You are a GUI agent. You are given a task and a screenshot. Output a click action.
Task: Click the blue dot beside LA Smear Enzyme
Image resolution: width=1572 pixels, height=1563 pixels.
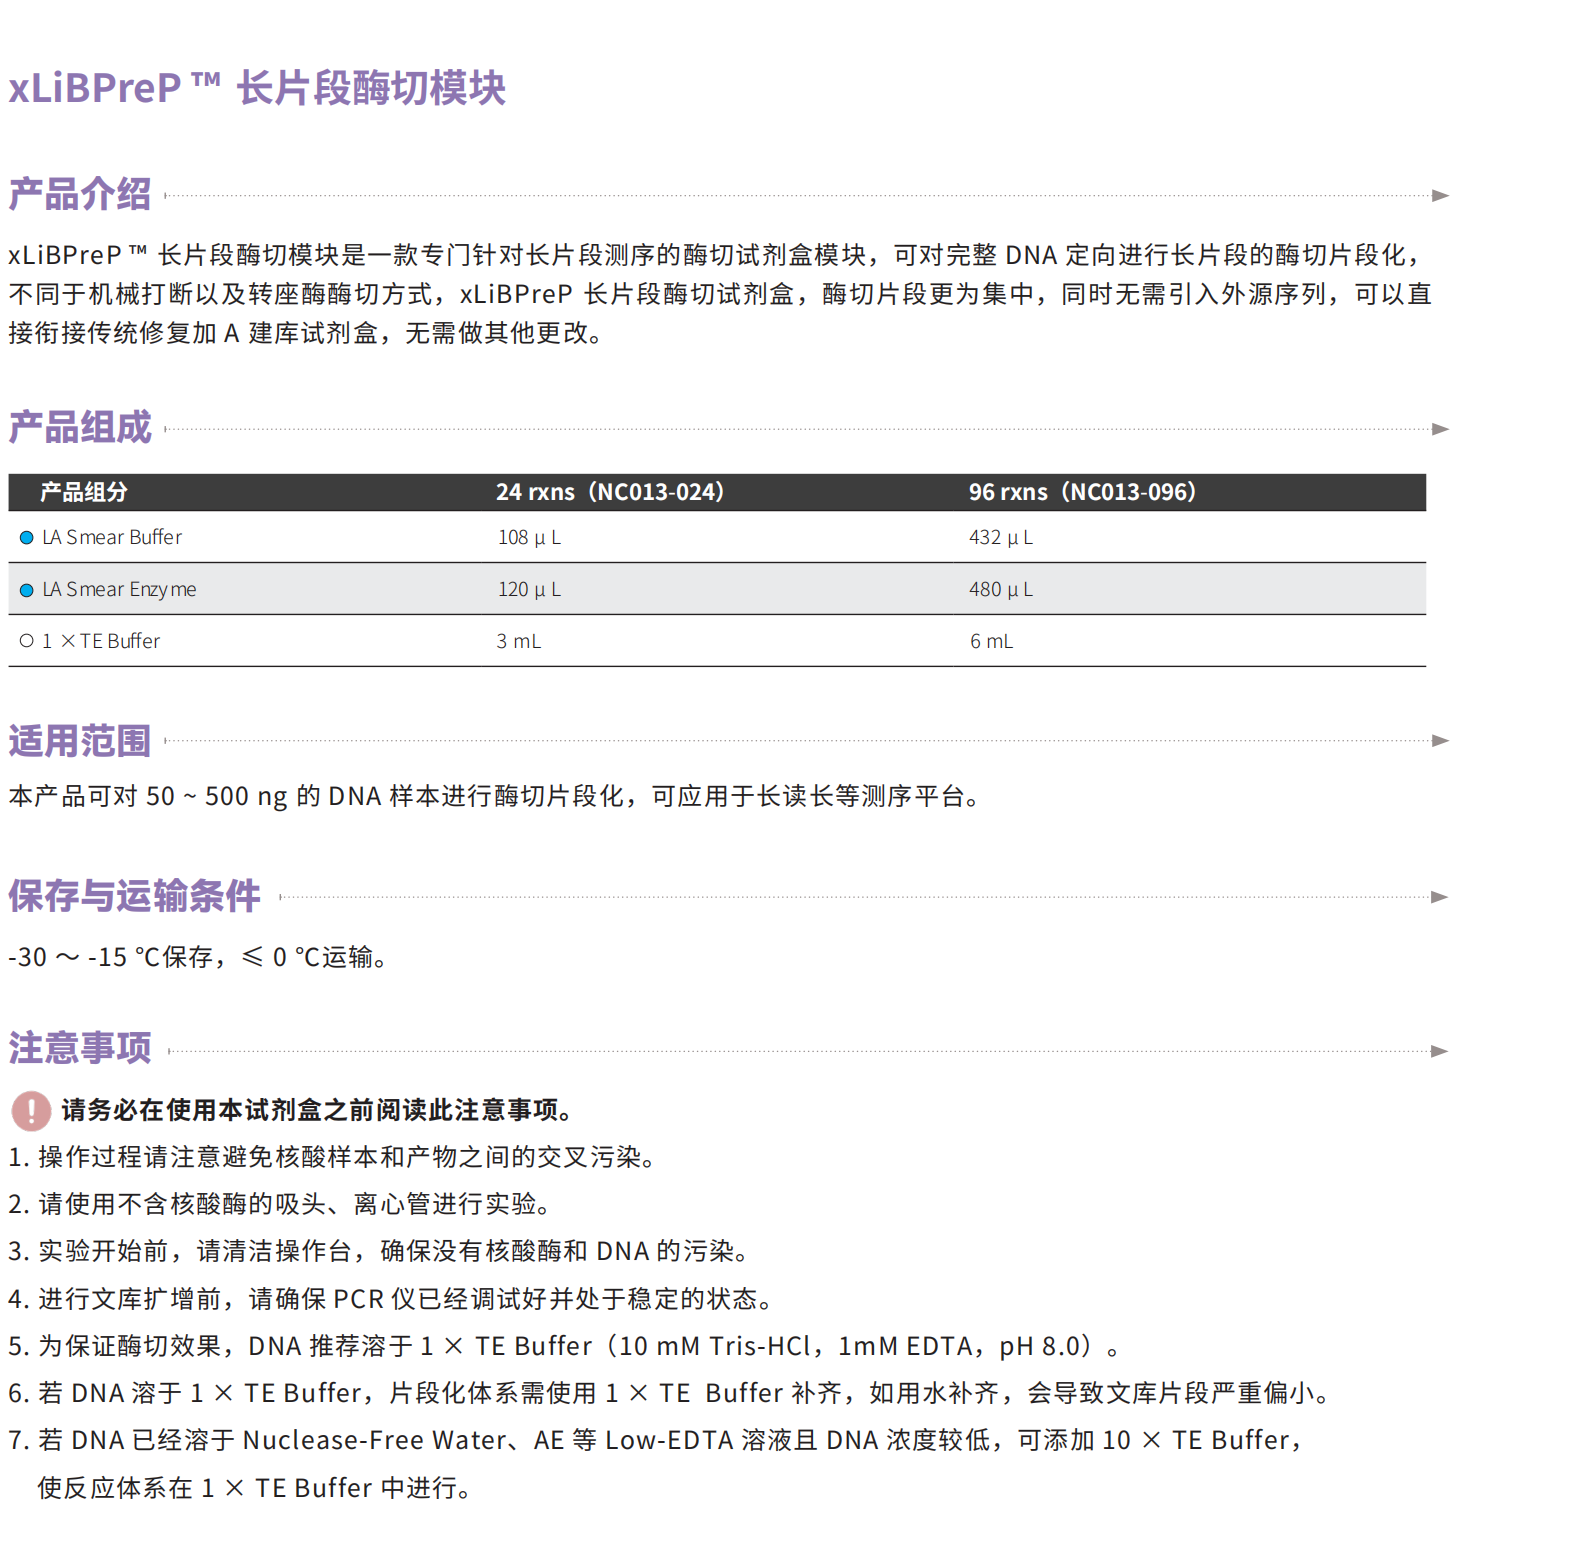(27, 590)
